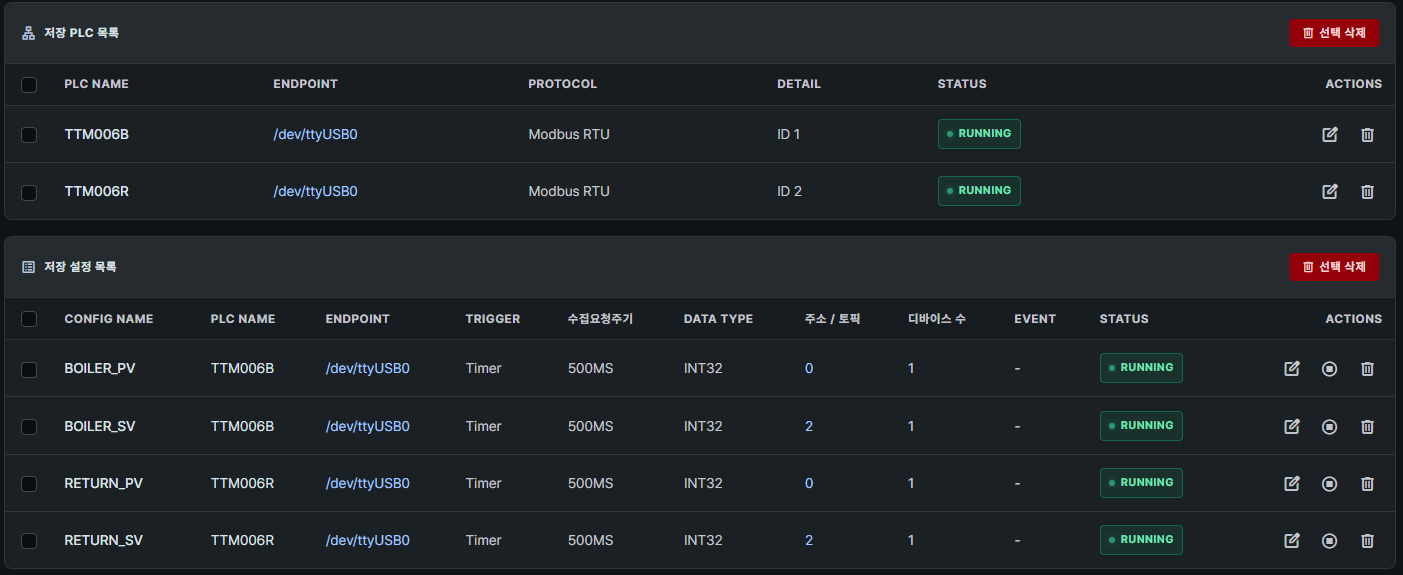Edit the BOILER_SV config
This screenshot has width=1403, height=575.
pyautogui.click(x=1292, y=426)
